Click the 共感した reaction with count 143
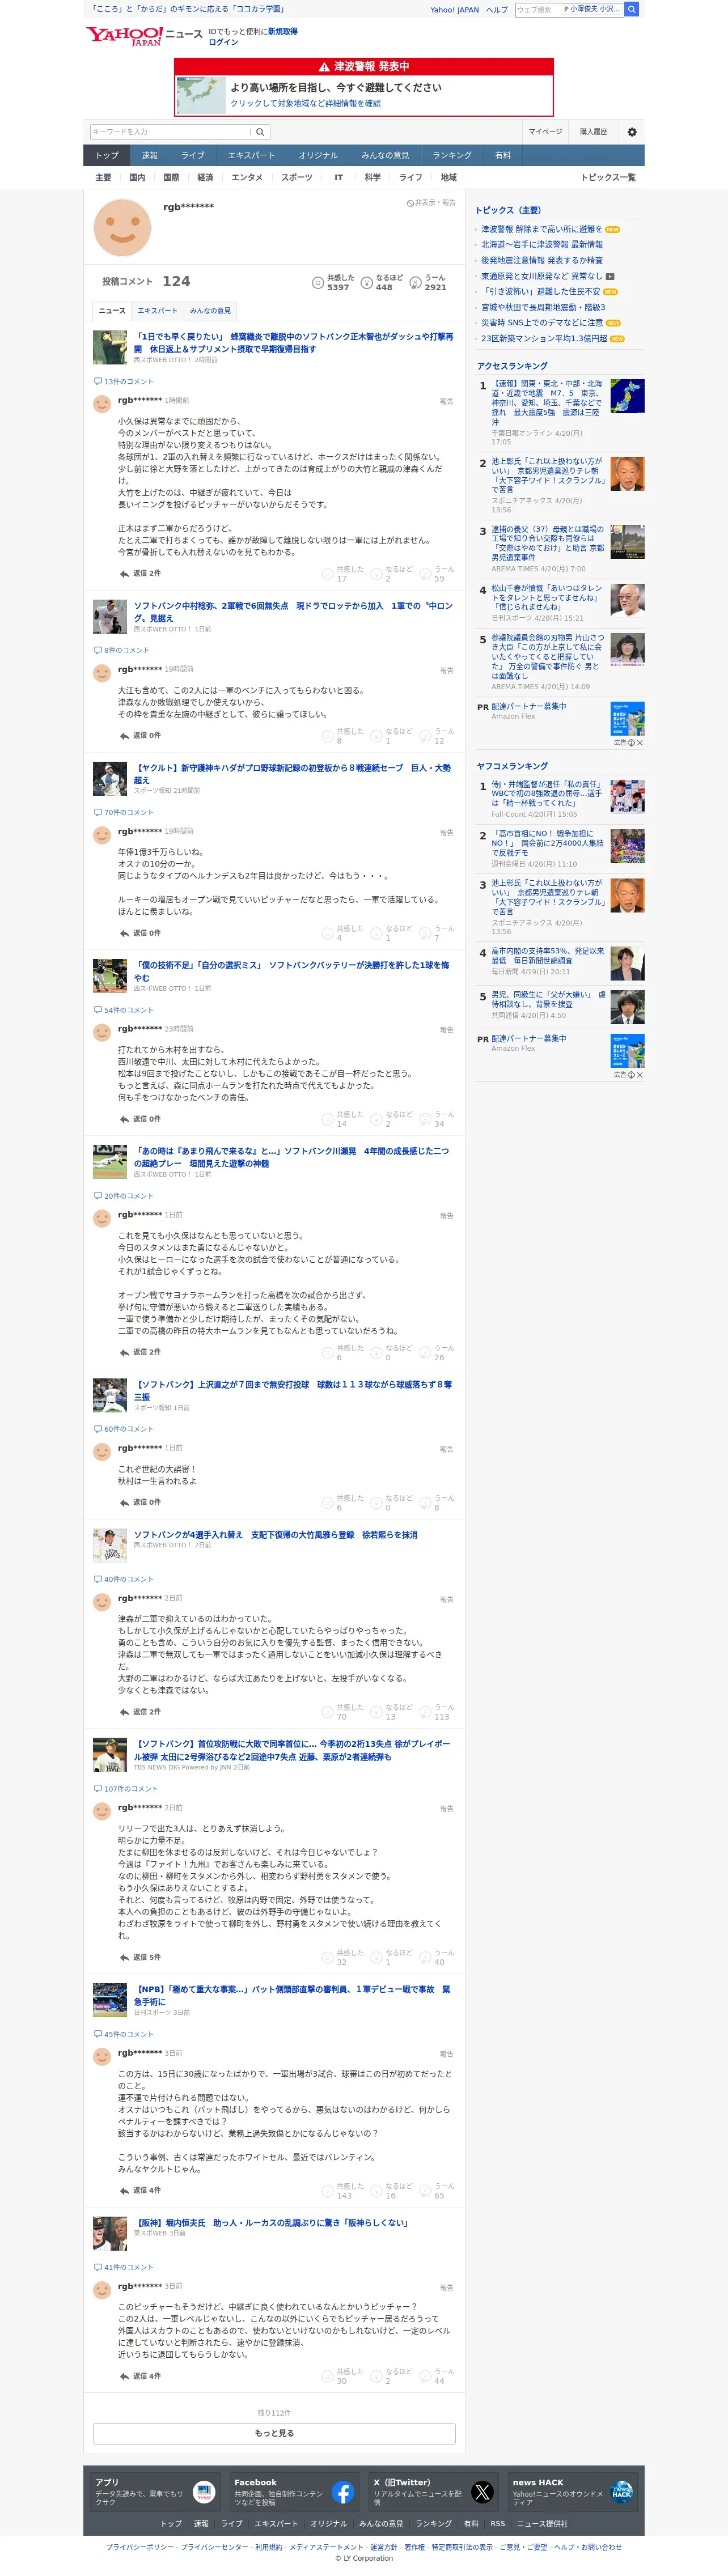Screen dimensions: 728x2576 (343, 2191)
